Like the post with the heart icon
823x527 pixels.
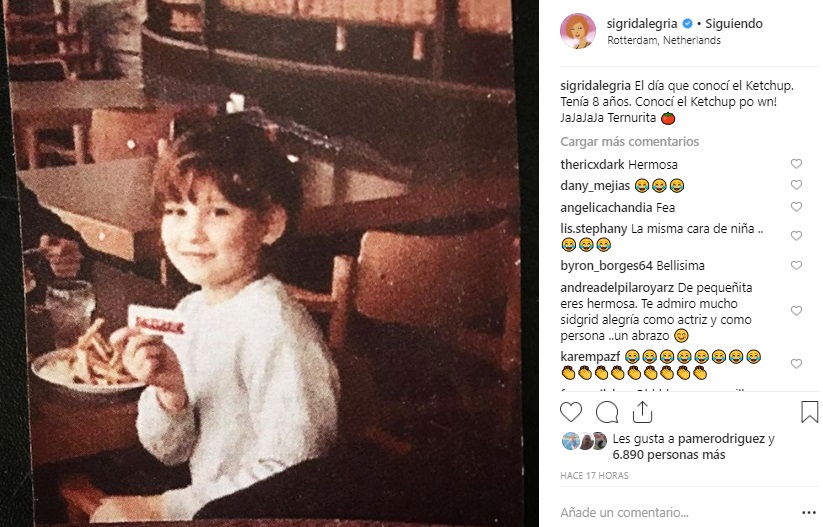tap(571, 412)
